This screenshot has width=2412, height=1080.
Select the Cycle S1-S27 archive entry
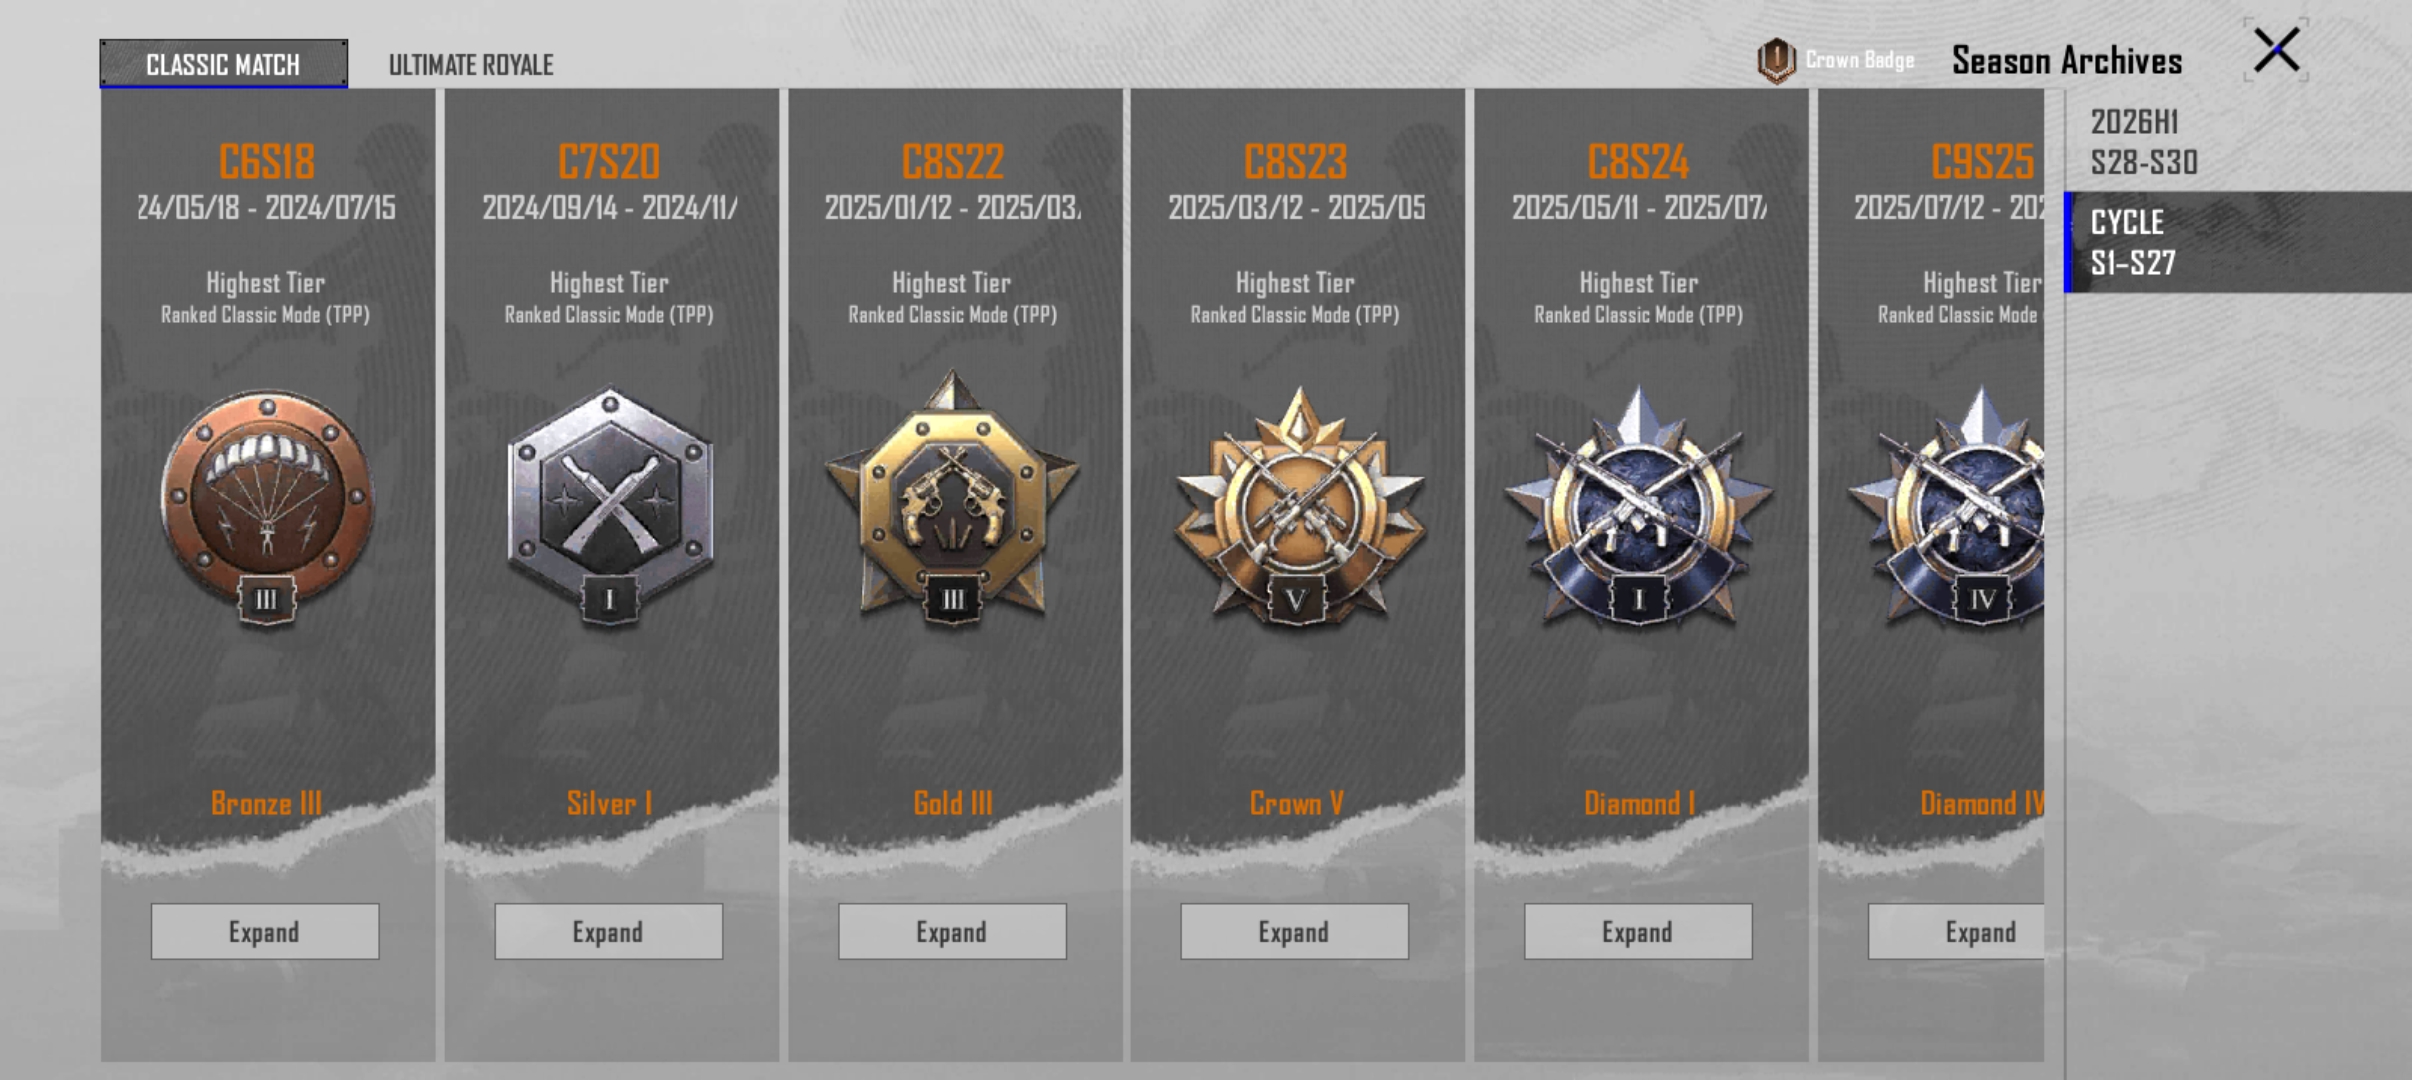2238,242
